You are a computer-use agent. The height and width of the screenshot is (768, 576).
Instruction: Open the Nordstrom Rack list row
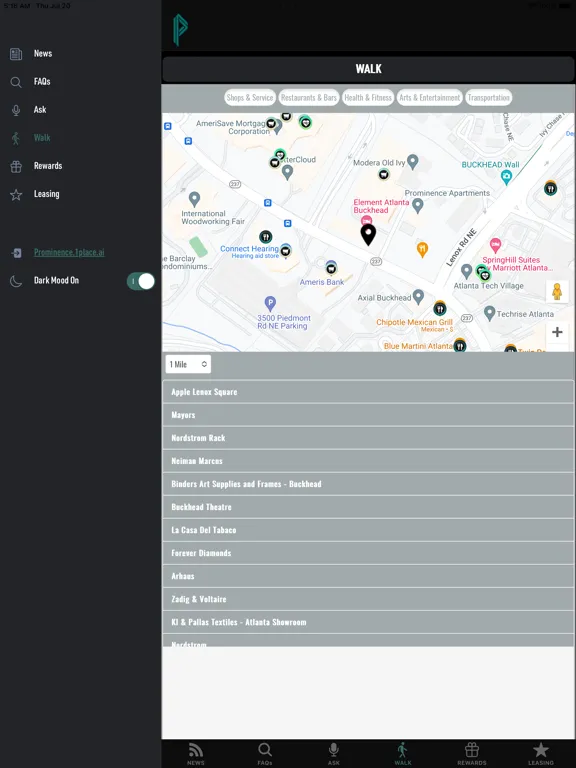coord(368,438)
